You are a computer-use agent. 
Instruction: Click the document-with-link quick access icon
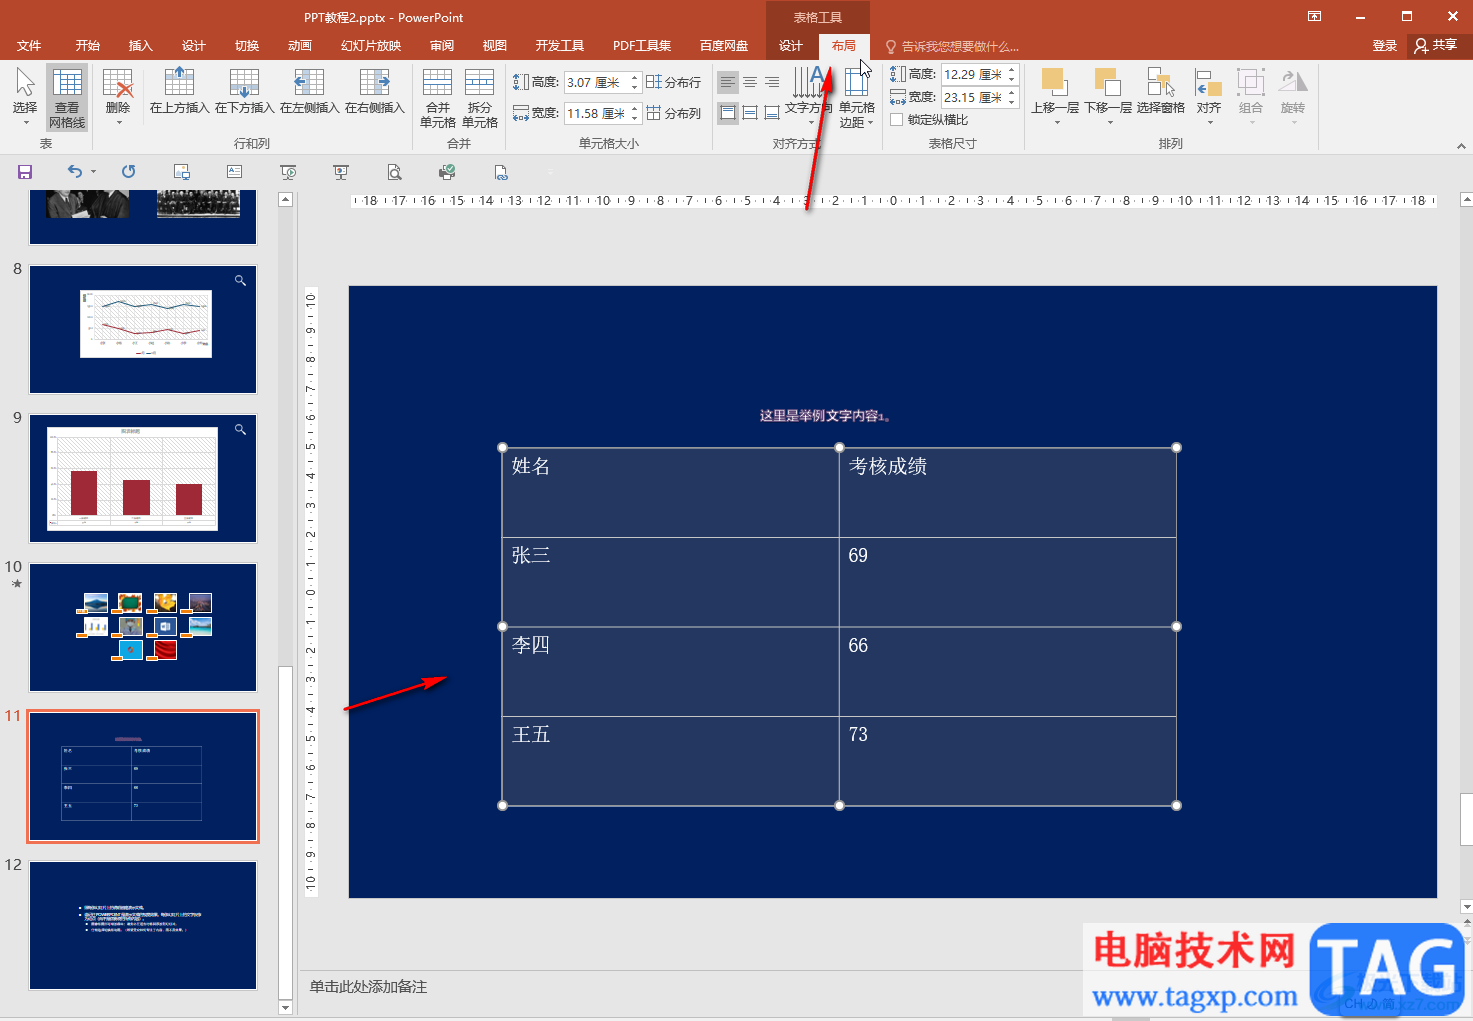(x=501, y=172)
